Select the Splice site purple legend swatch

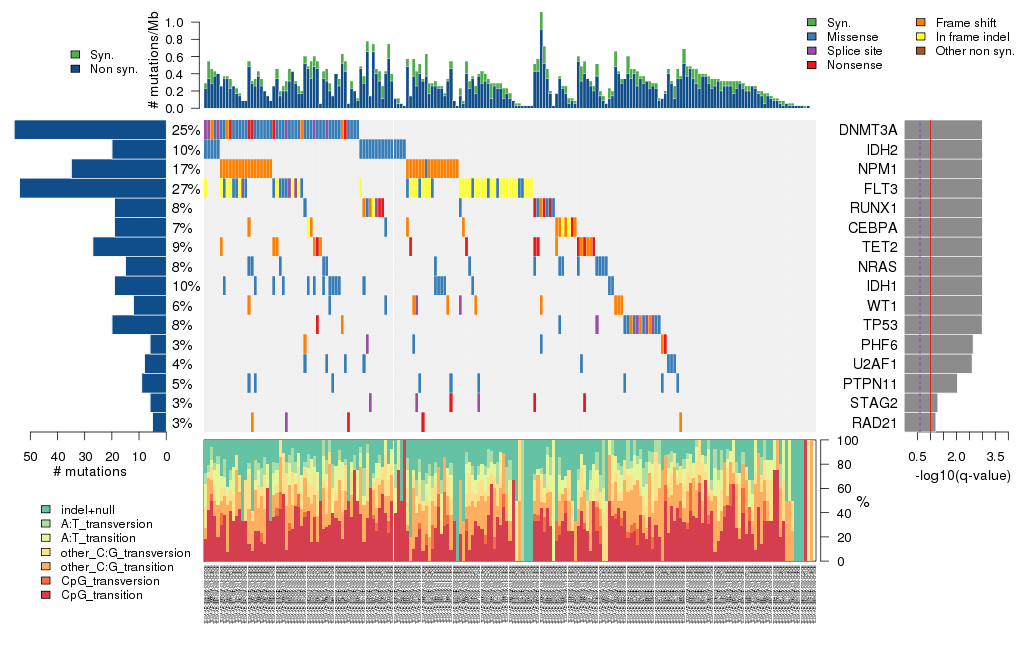[812, 50]
